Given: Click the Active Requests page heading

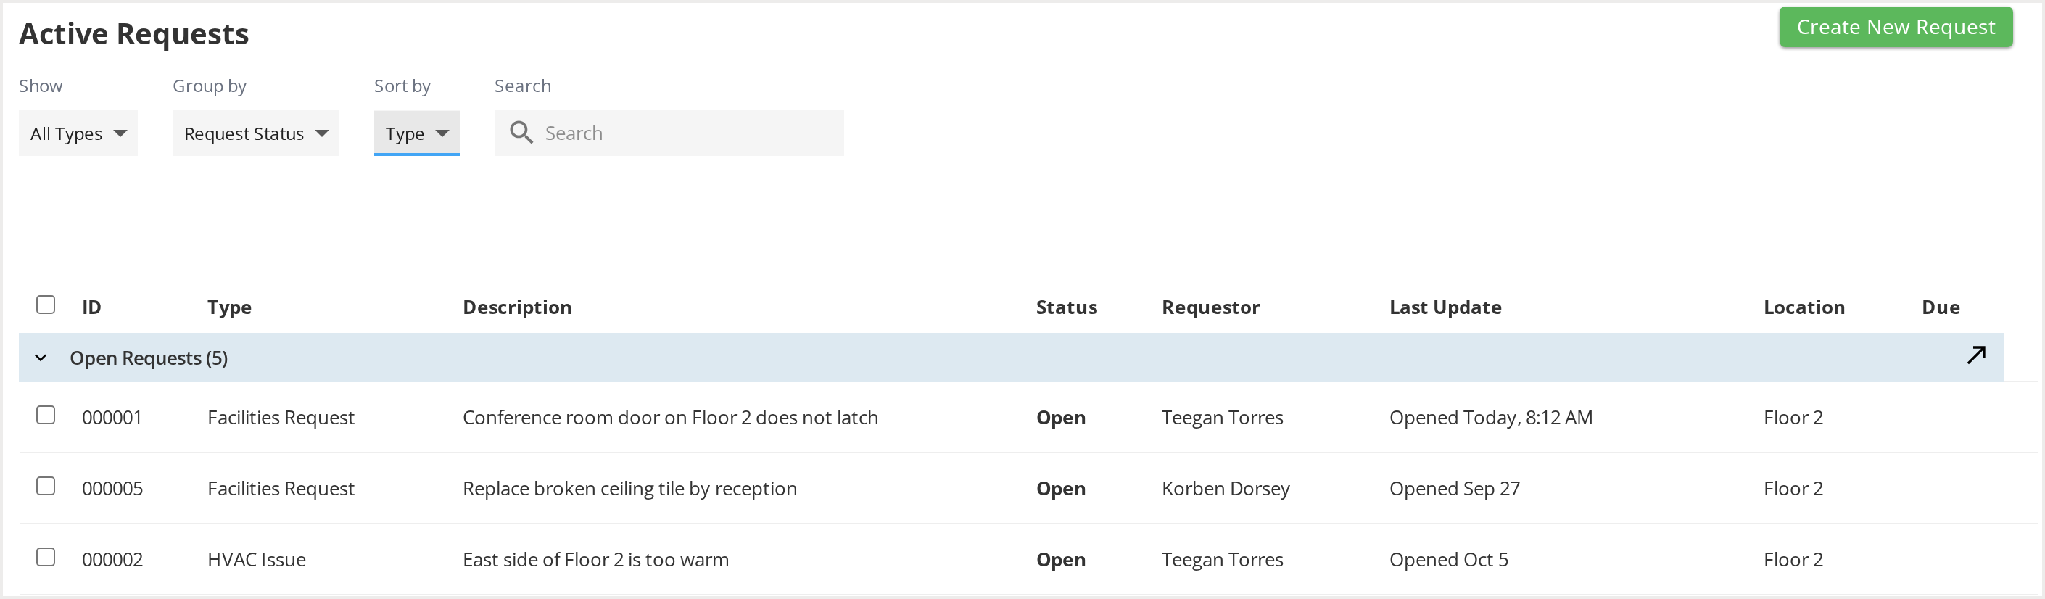Looking at the screenshot, I should [x=134, y=34].
